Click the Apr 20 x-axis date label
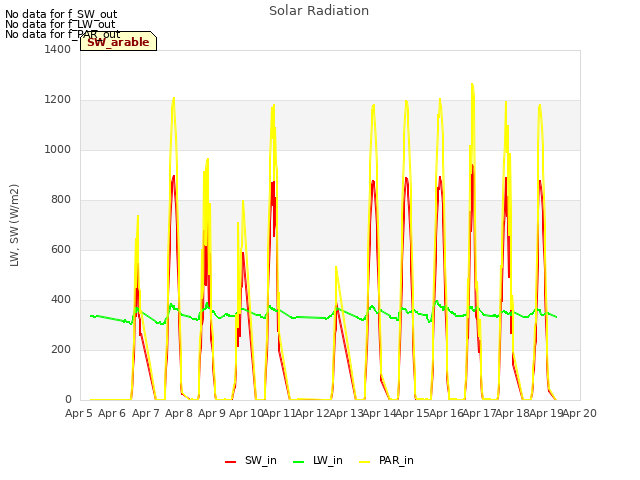640x480 pixels. coord(580,413)
